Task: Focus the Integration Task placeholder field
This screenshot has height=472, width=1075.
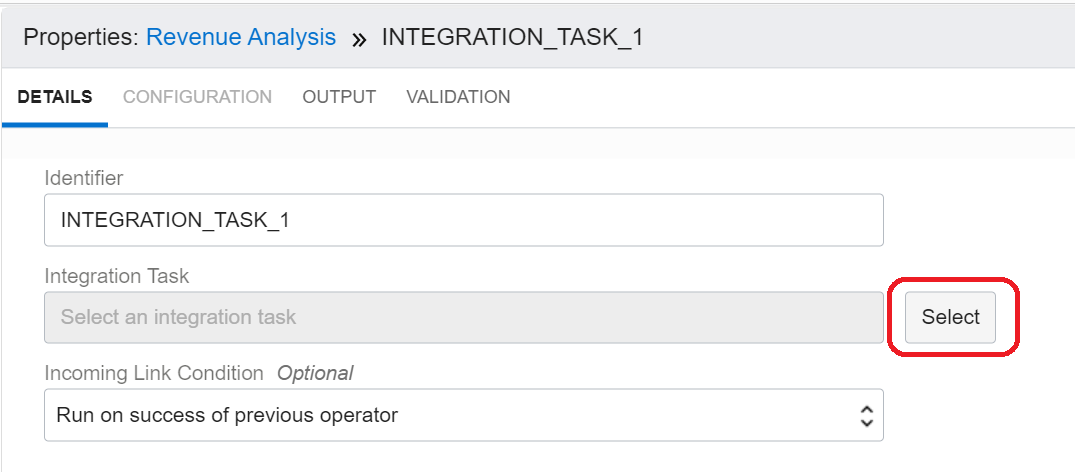Action: (x=463, y=318)
